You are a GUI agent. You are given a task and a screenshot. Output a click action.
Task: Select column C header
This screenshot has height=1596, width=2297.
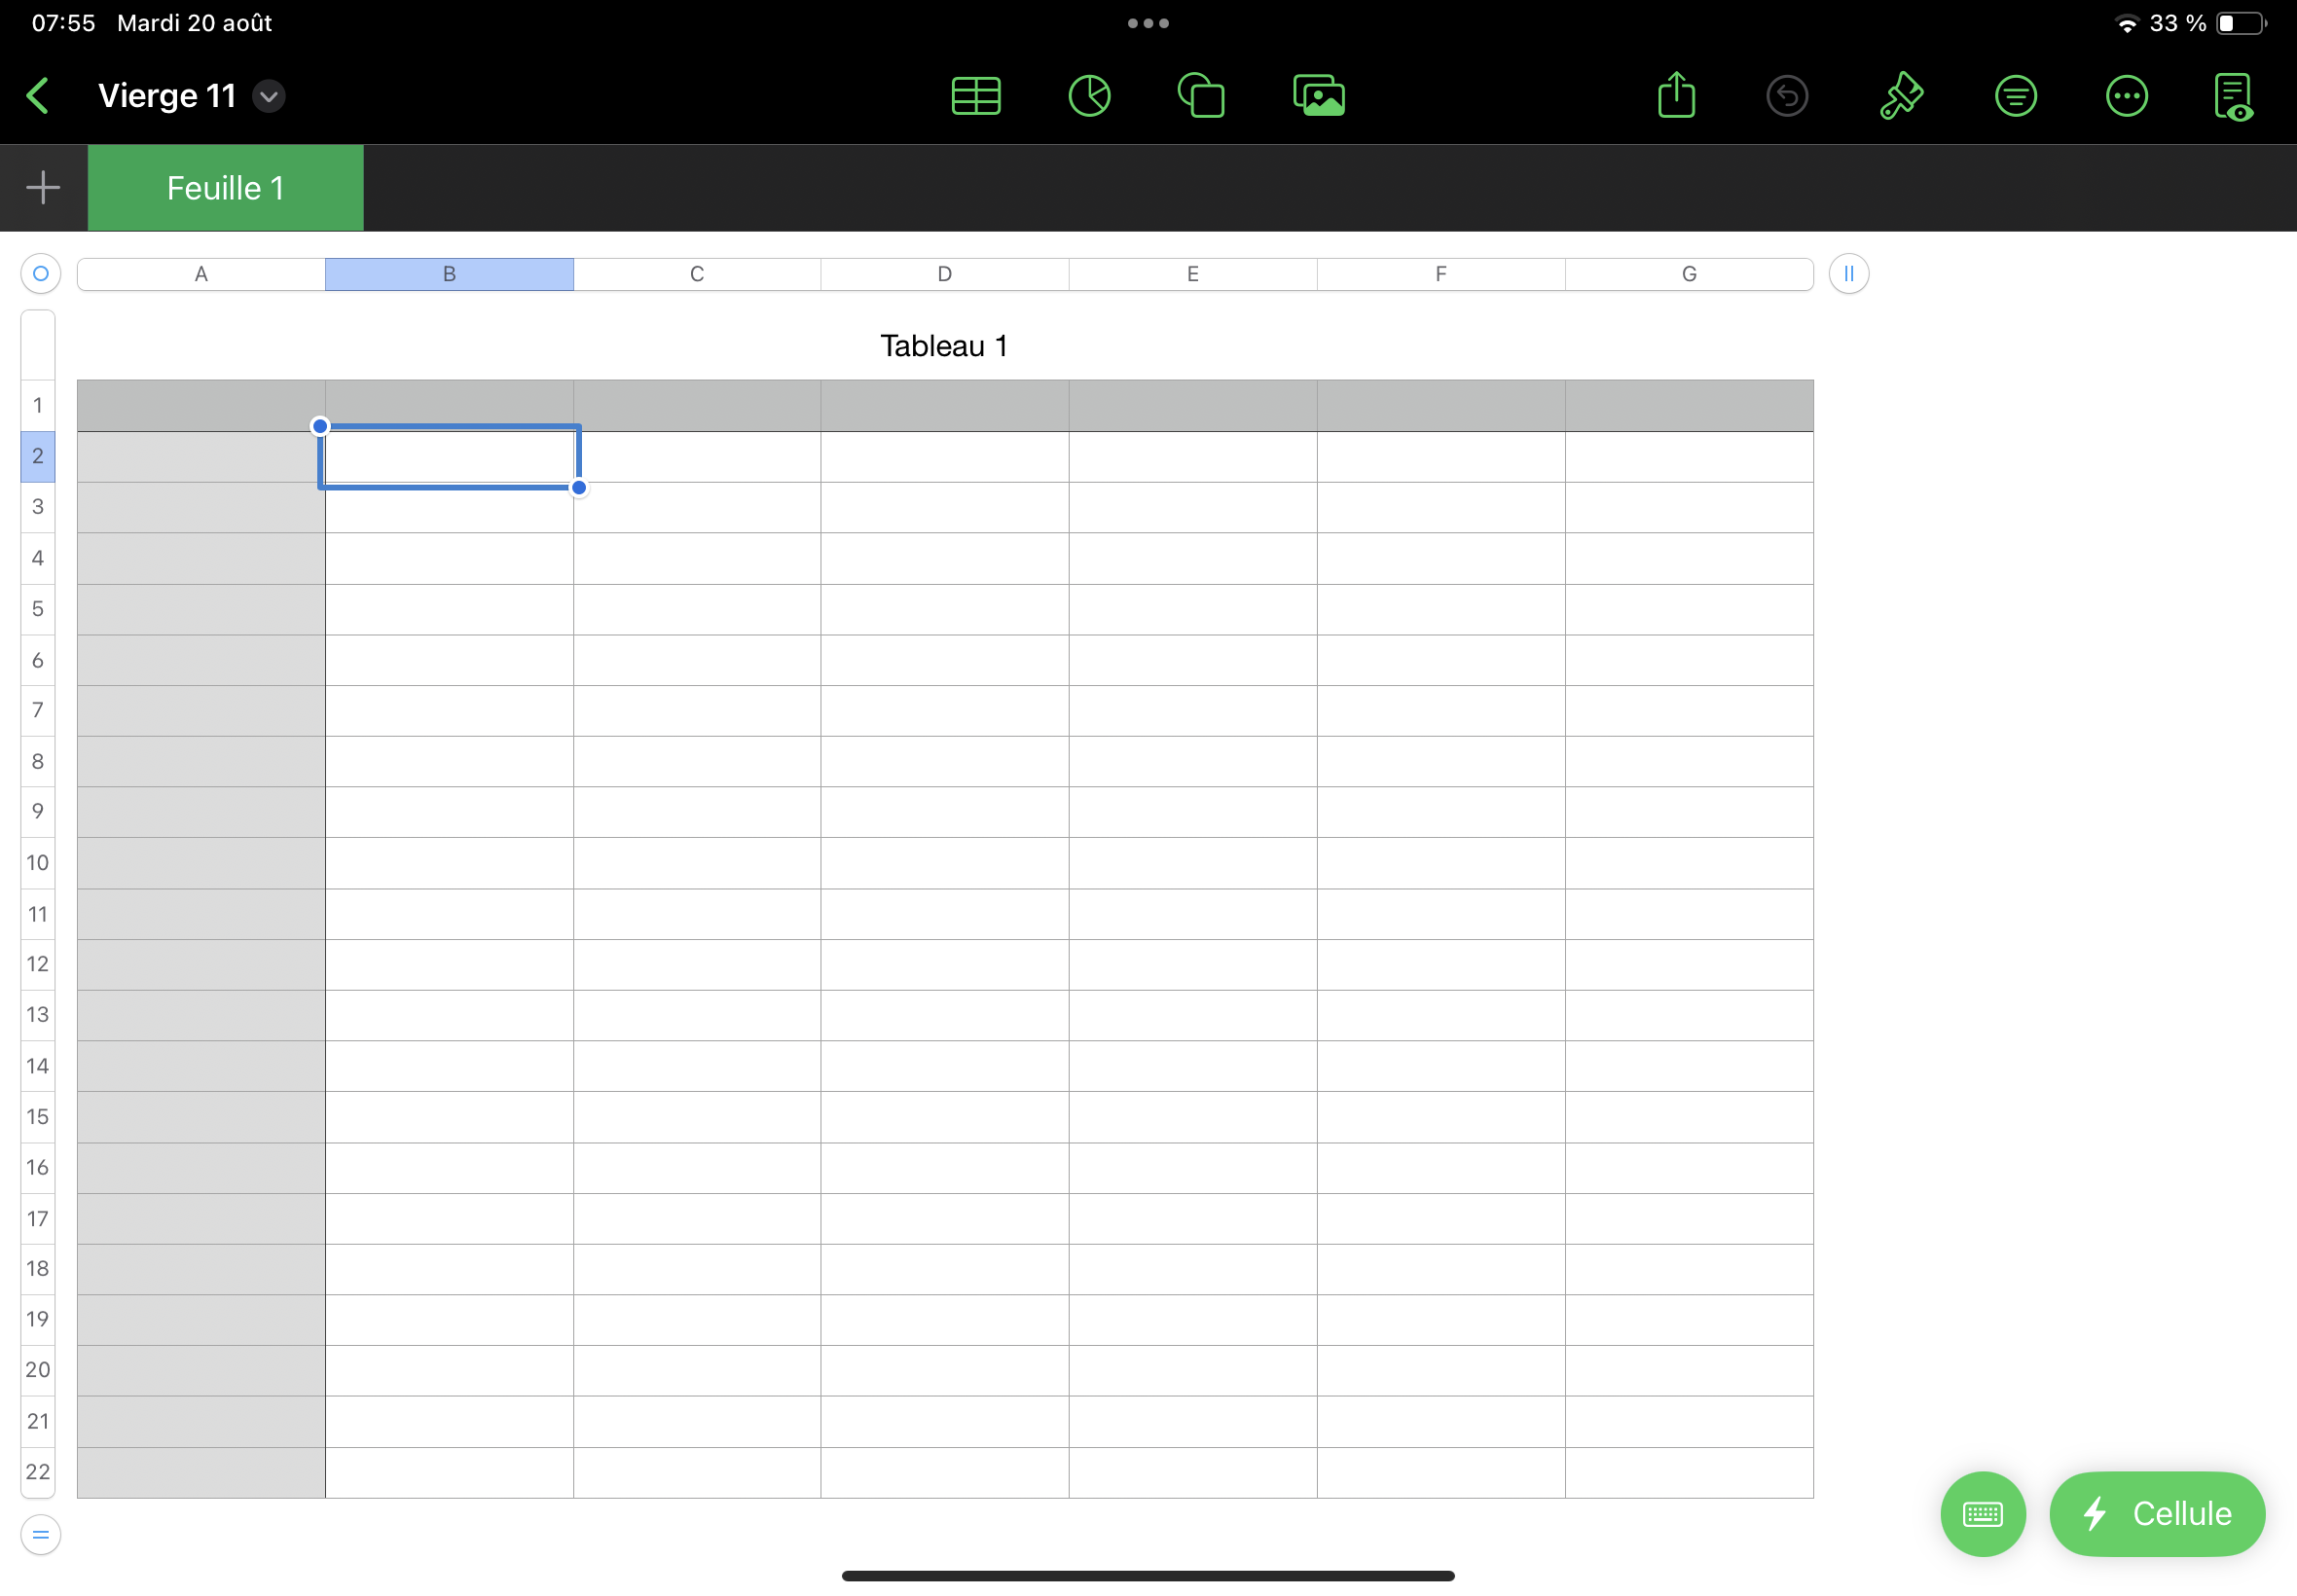tap(697, 274)
